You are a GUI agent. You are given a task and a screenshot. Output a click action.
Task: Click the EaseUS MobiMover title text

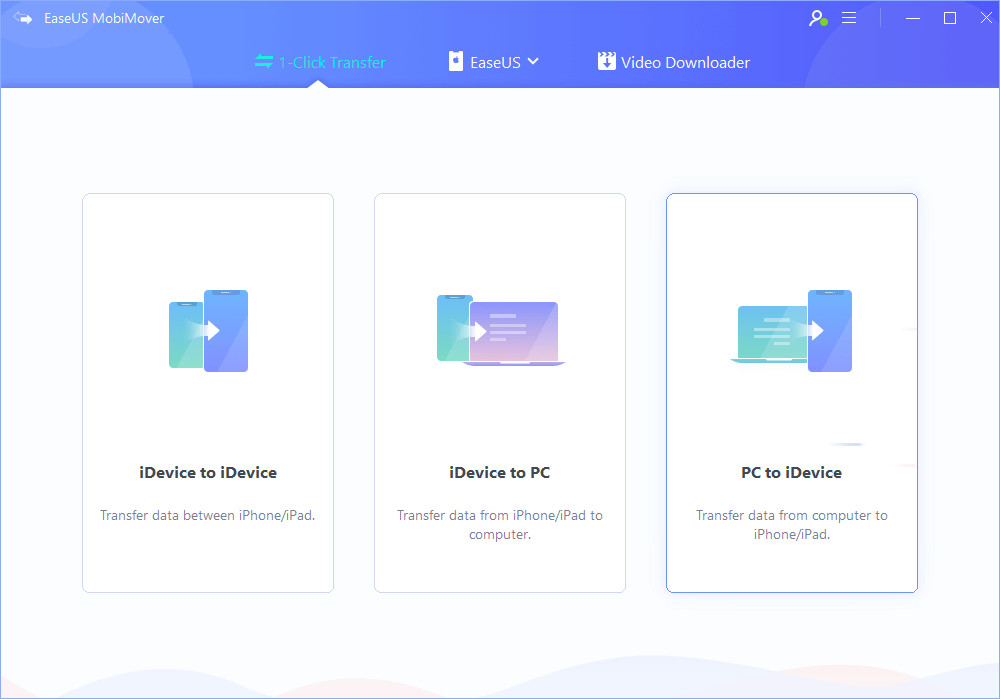[104, 18]
